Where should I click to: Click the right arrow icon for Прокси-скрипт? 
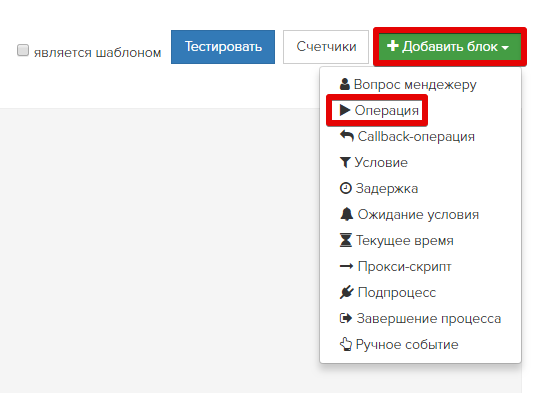(347, 266)
